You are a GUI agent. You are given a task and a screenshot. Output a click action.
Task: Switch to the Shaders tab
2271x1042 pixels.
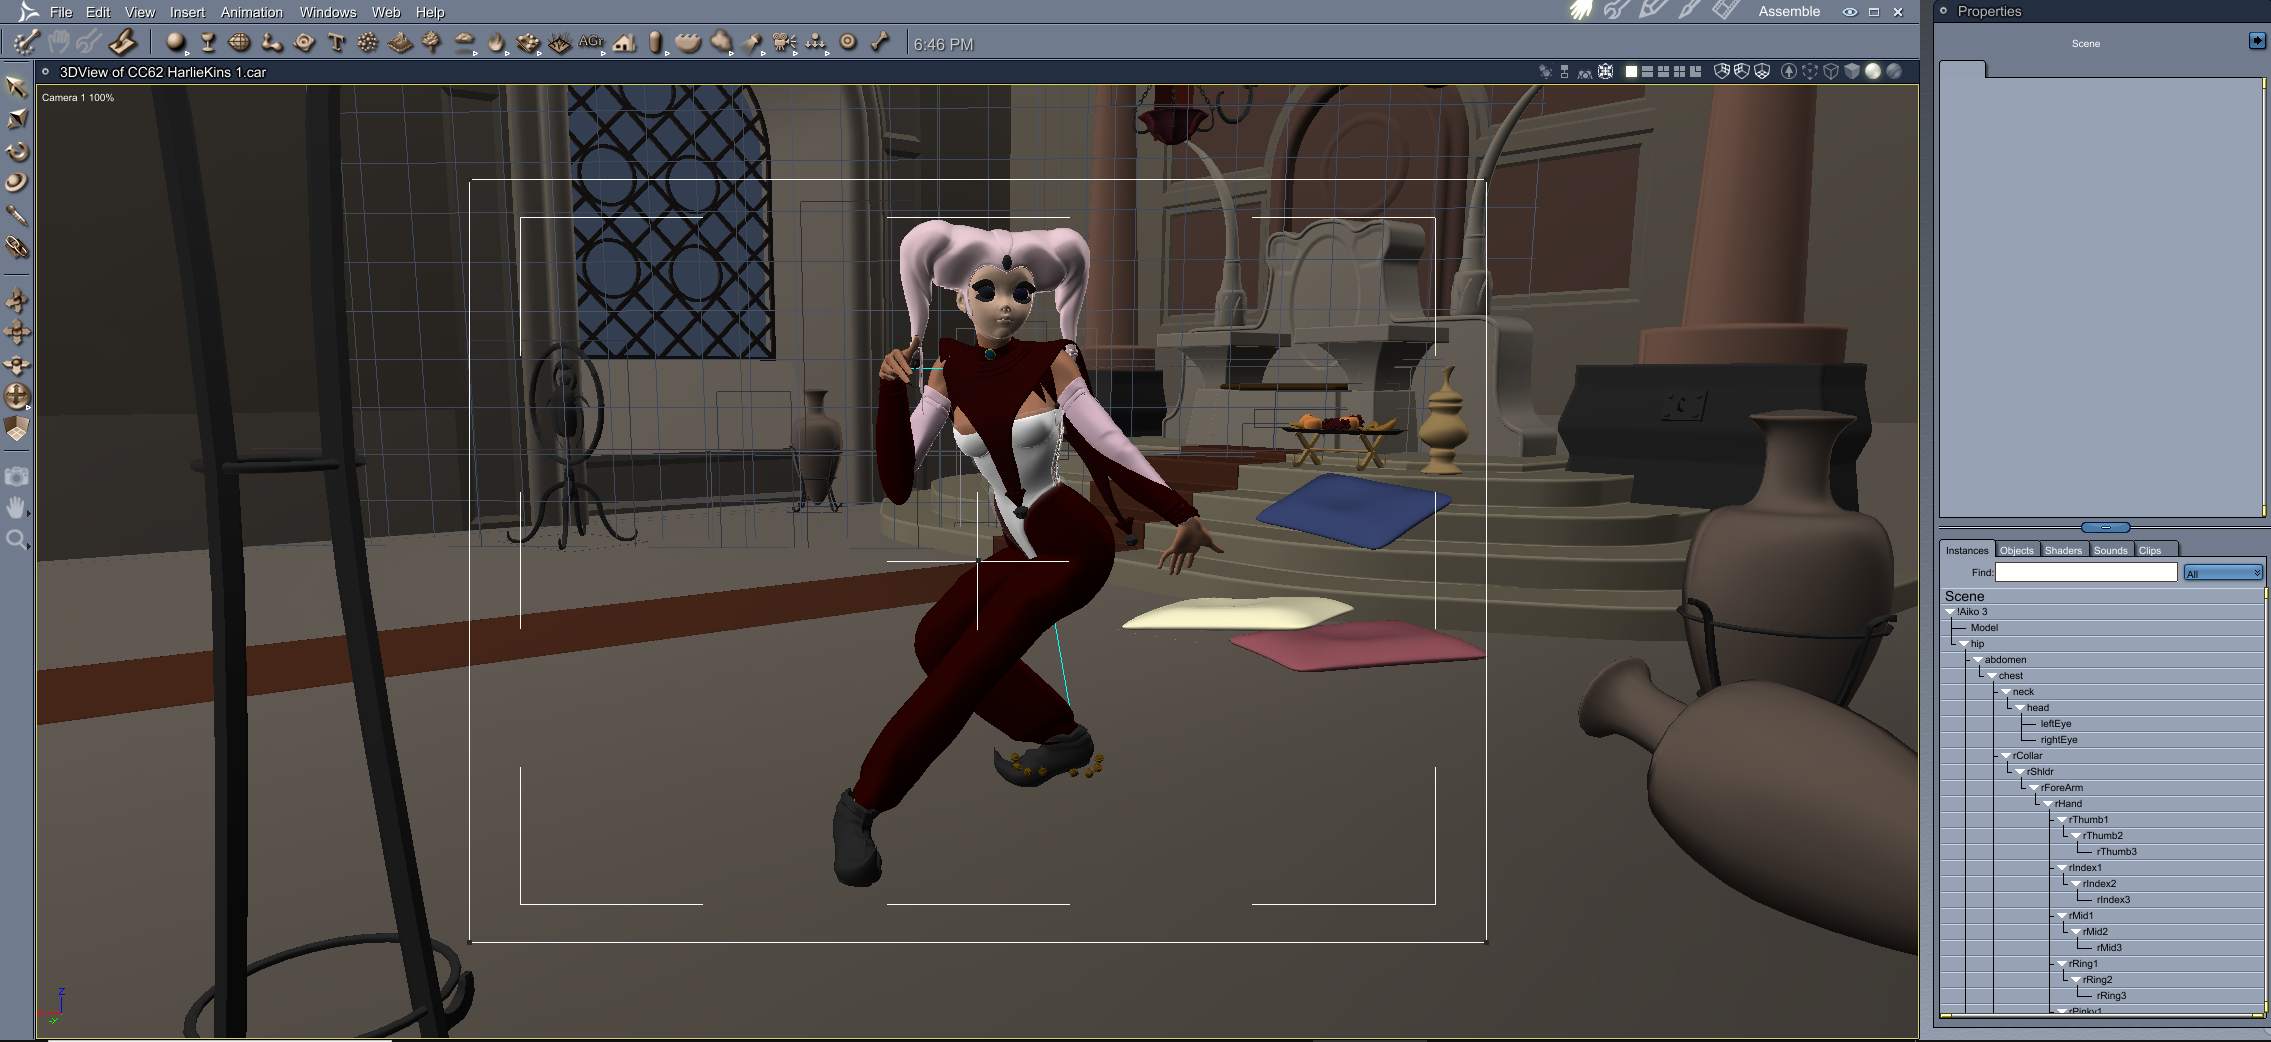point(2063,550)
